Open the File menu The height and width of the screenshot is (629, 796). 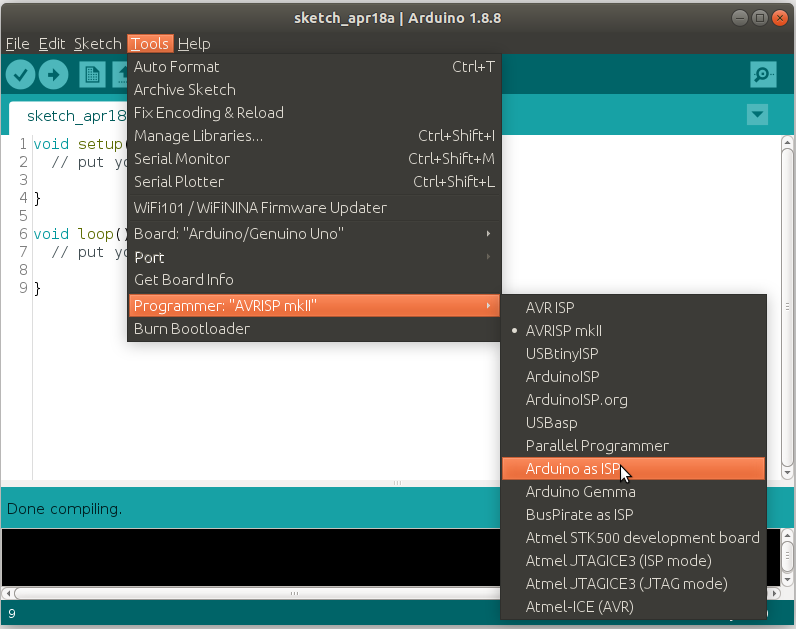click(17, 44)
